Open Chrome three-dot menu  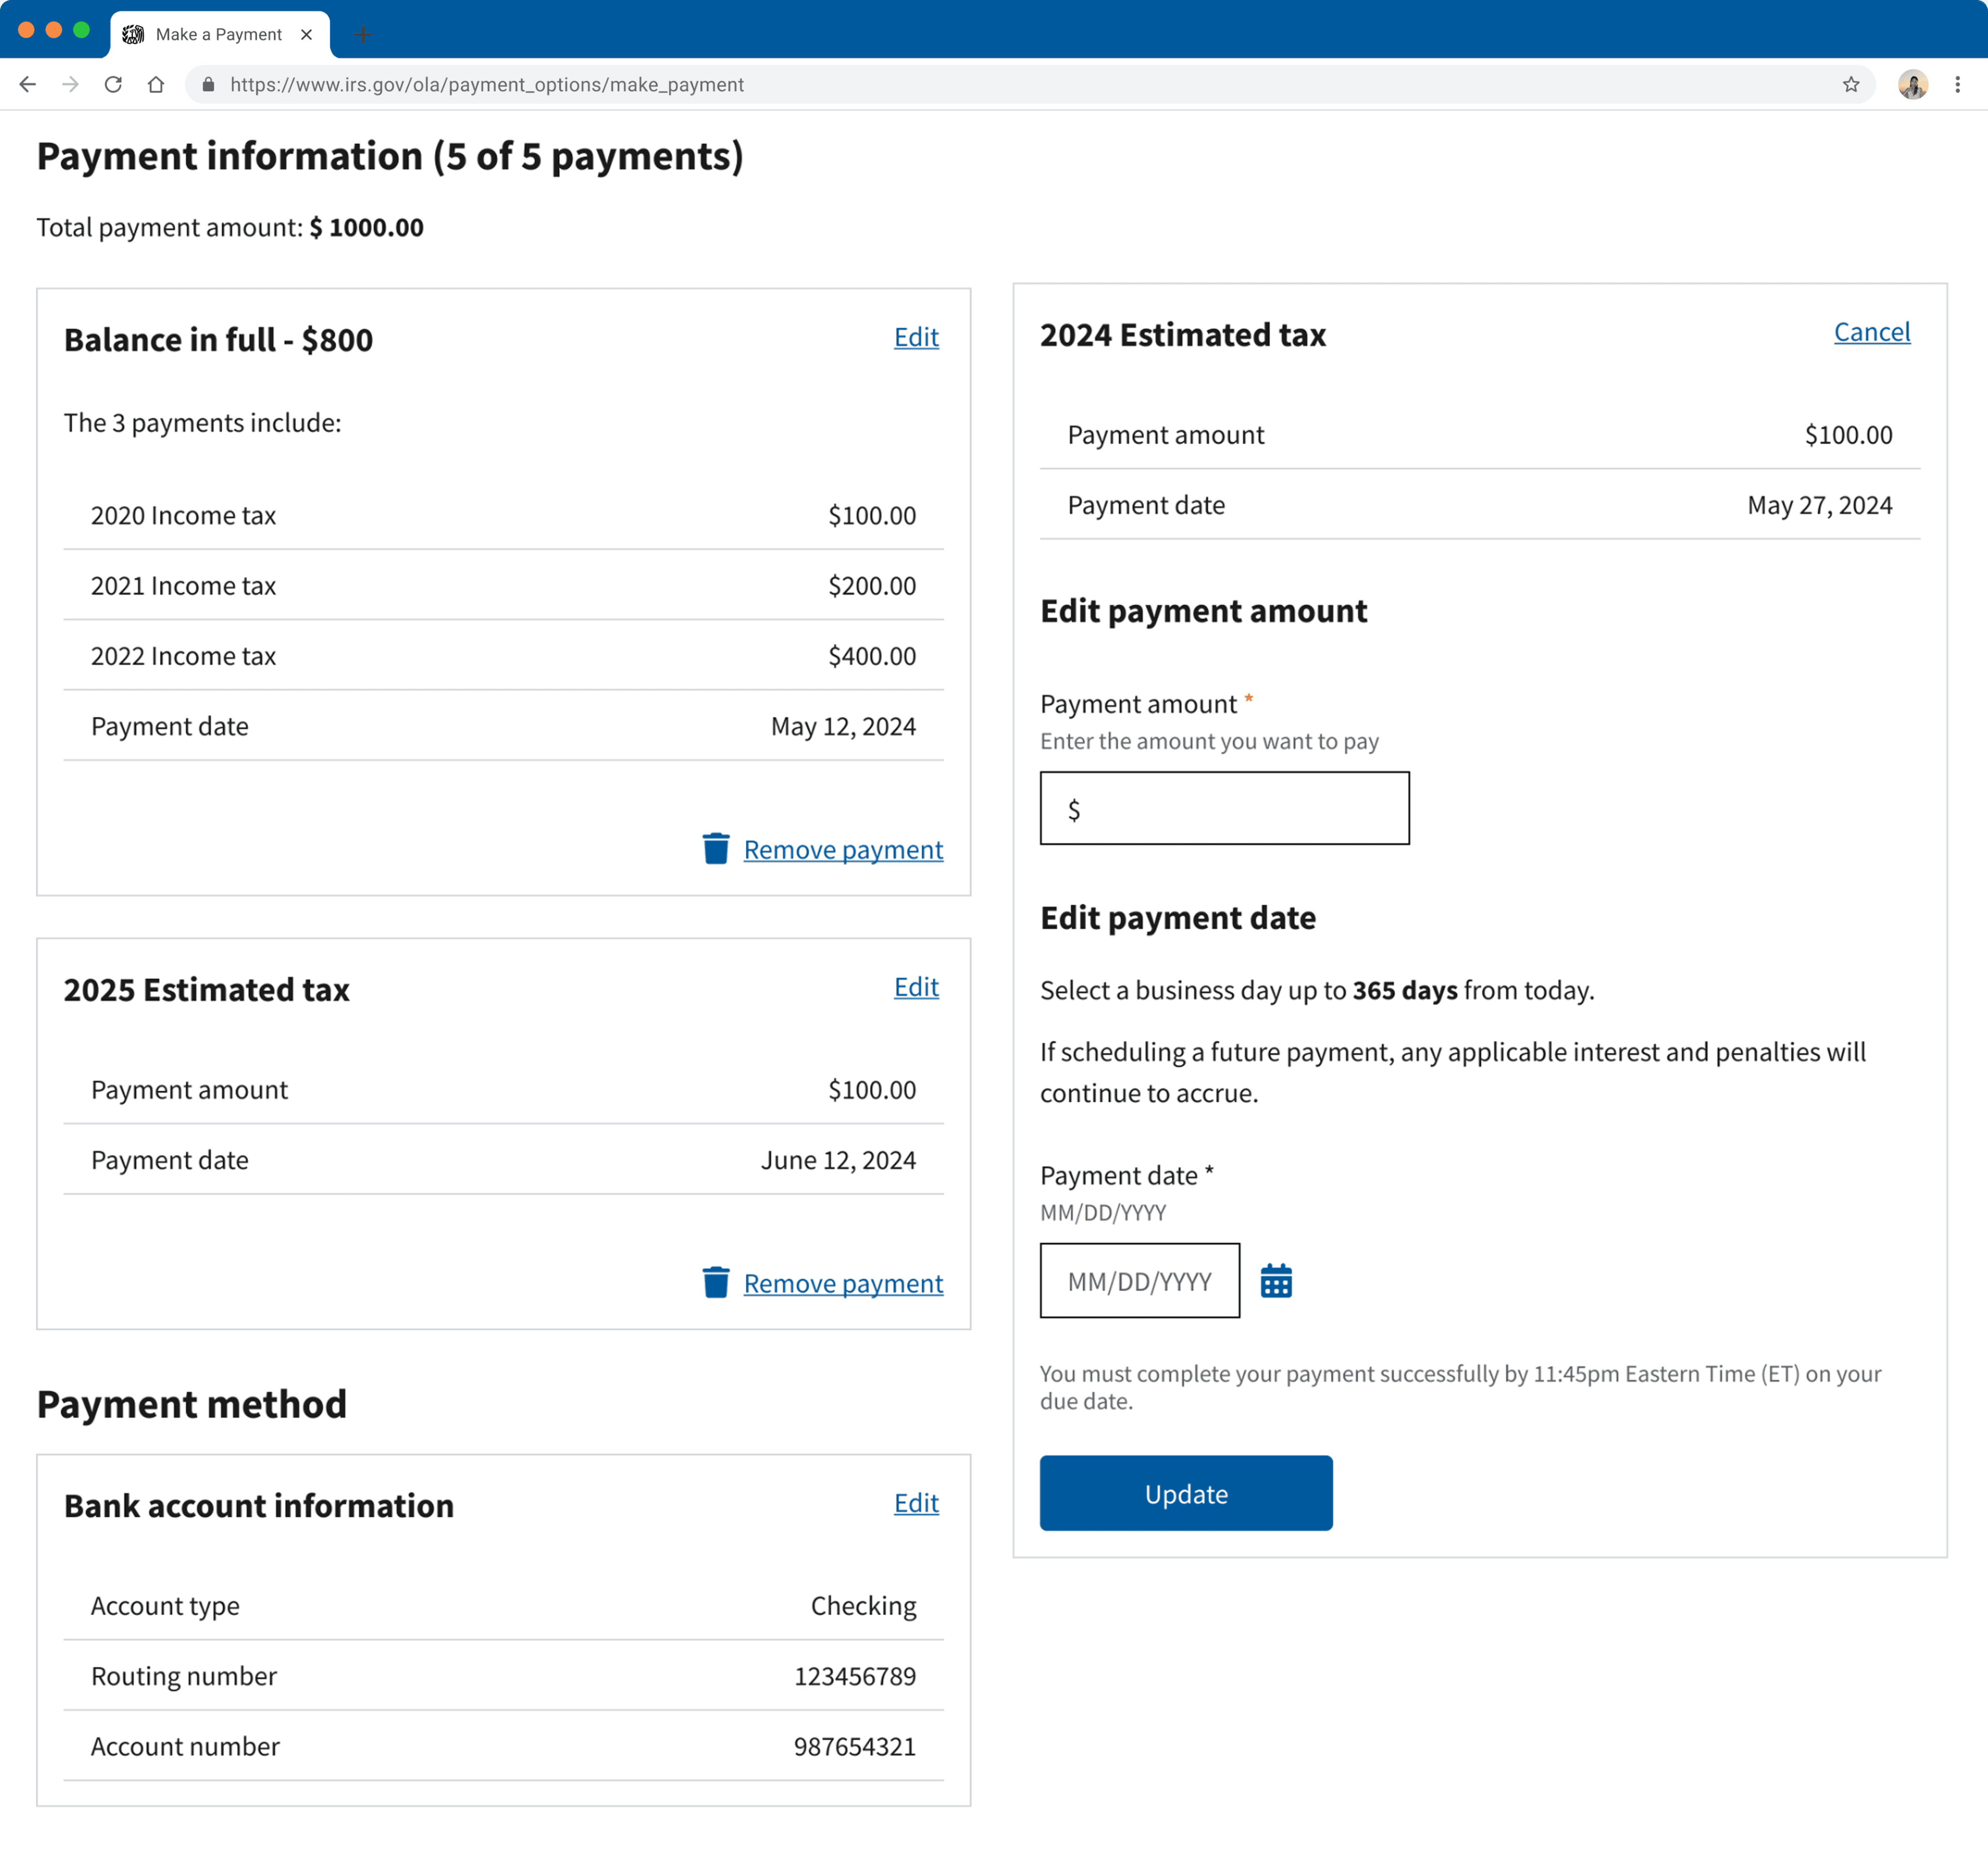pyautogui.click(x=1957, y=85)
